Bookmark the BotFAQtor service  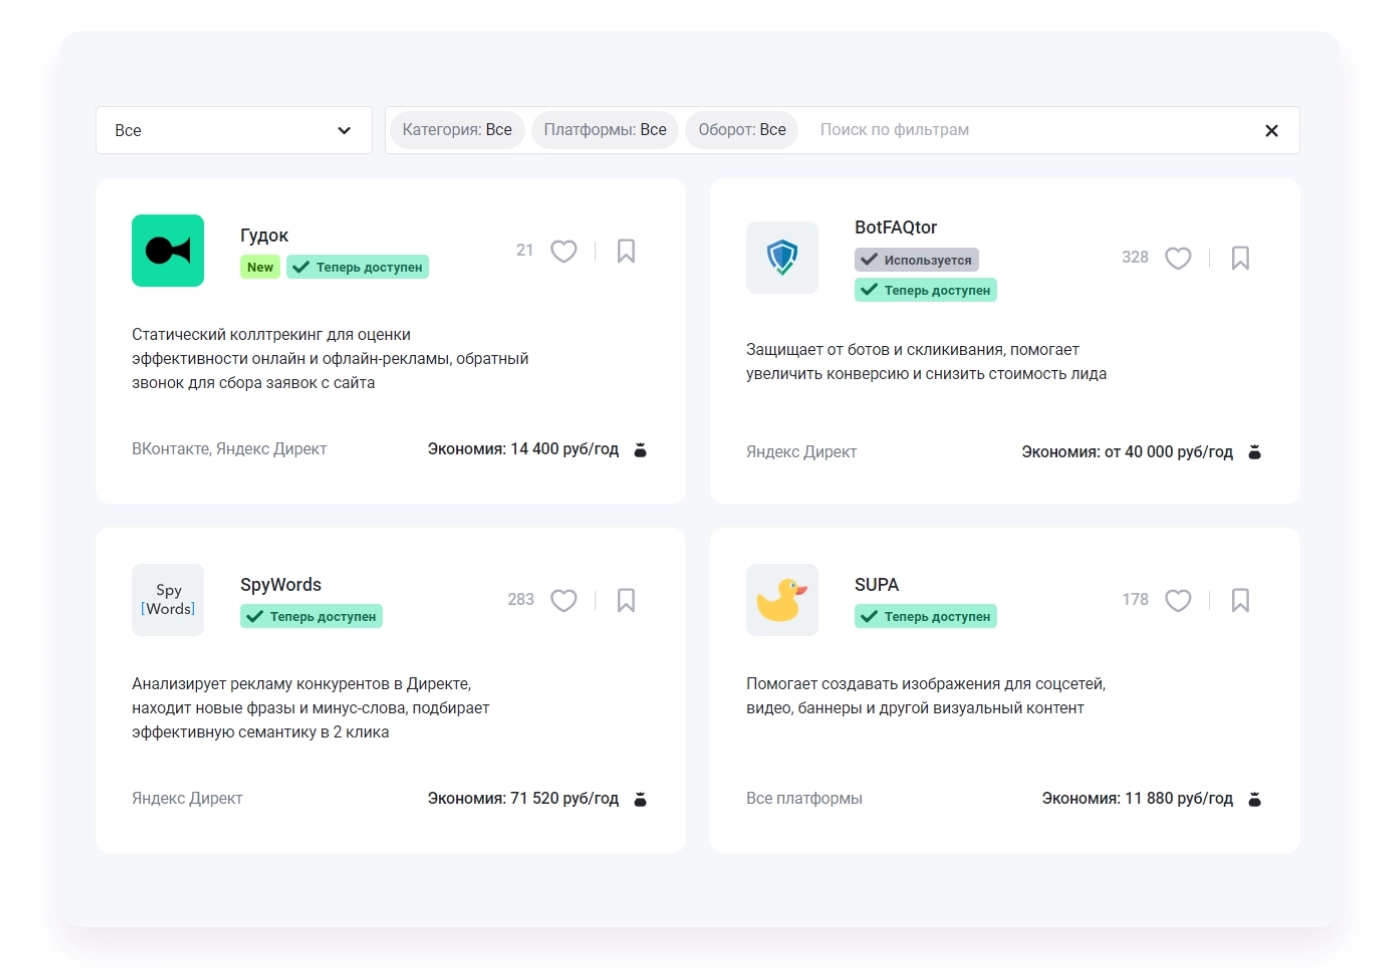[1240, 257]
